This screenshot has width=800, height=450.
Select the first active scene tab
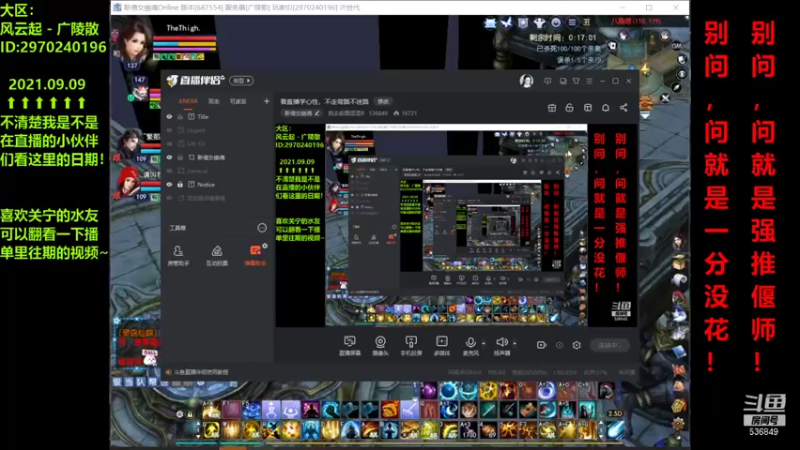pos(188,101)
